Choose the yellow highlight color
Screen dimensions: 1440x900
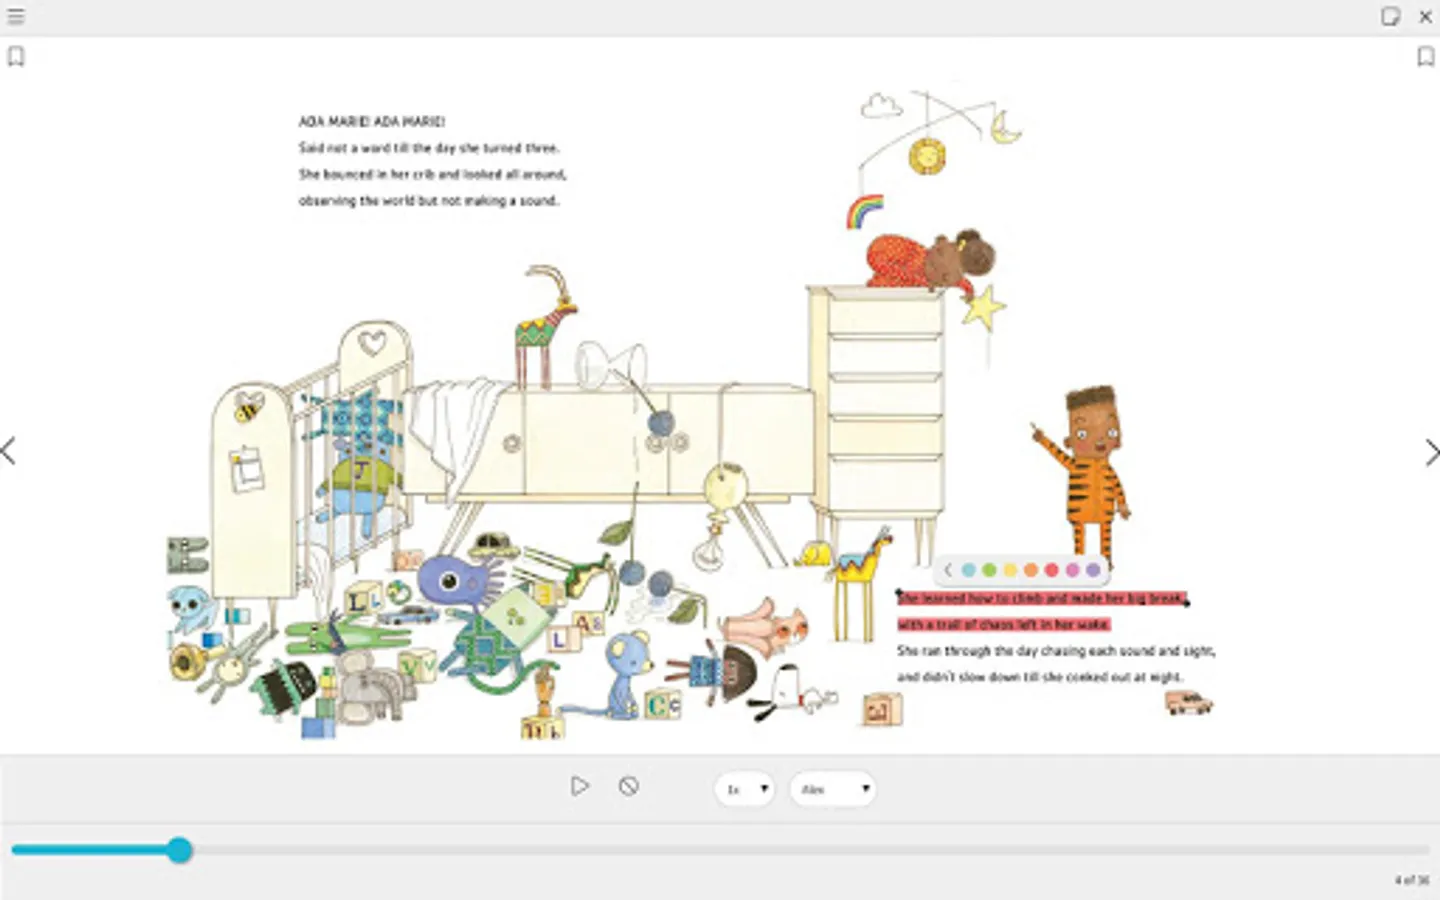pyautogui.click(x=1010, y=570)
